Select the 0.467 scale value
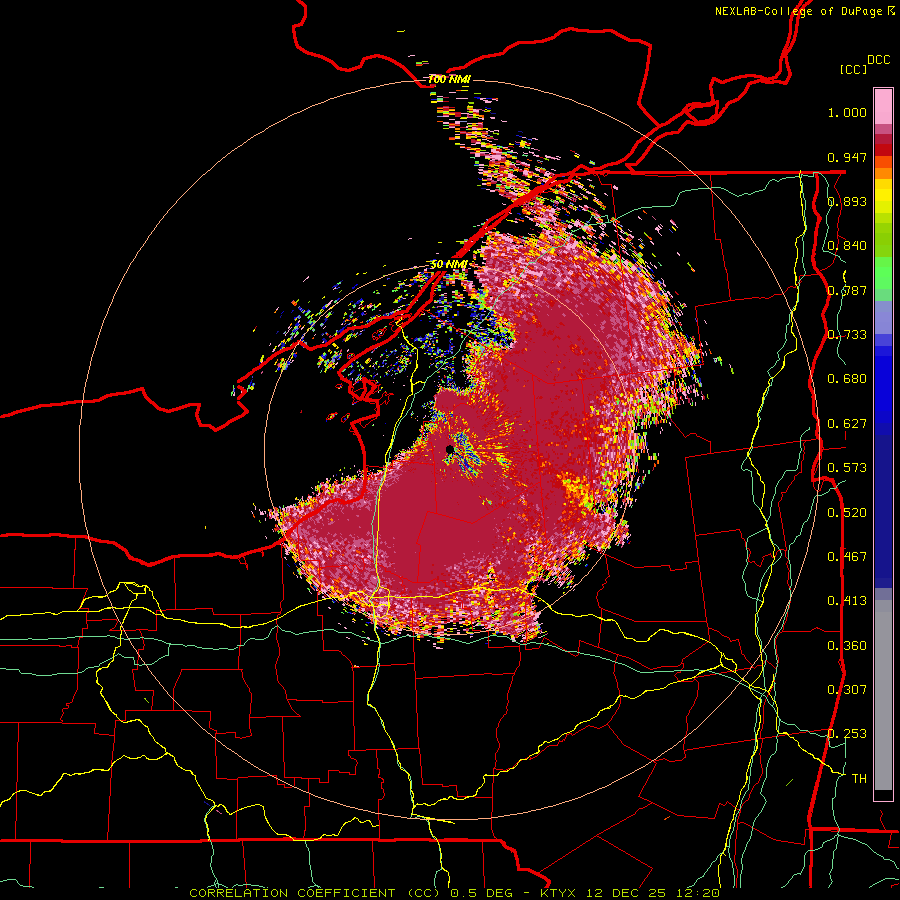The image size is (900, 900). coord(847,557)
